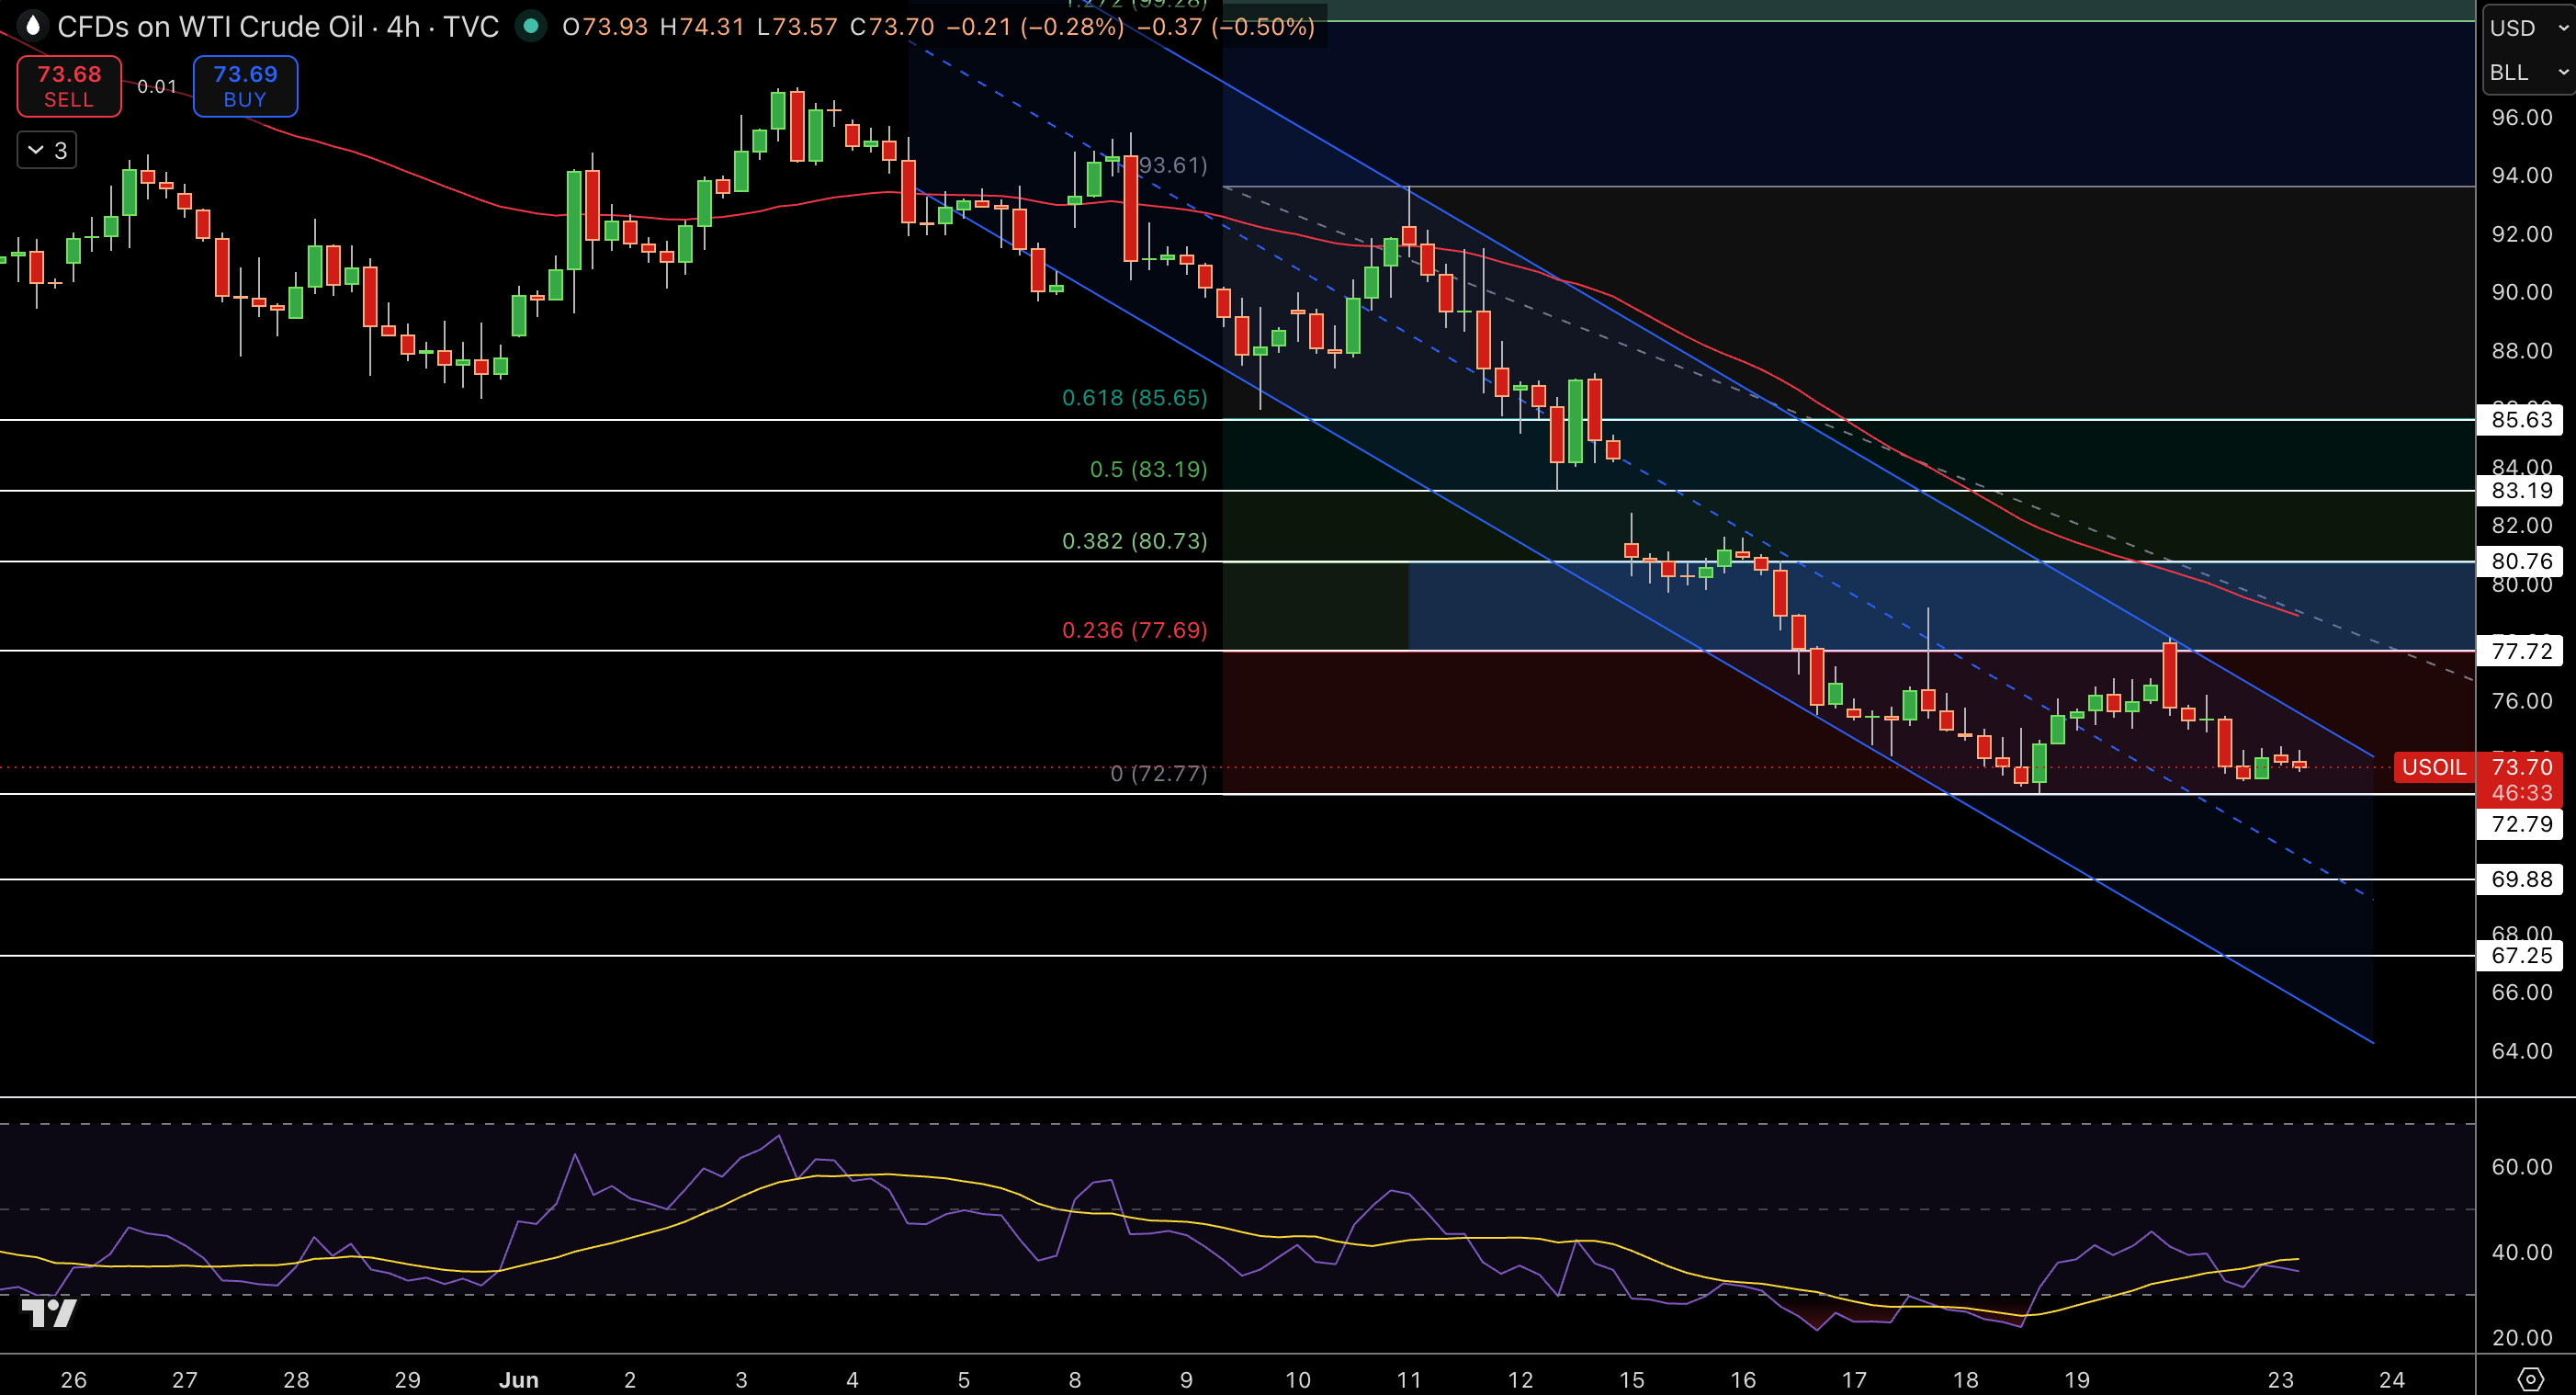
Task: Click the 73.68 SELL button
Action: coord(69,86)
